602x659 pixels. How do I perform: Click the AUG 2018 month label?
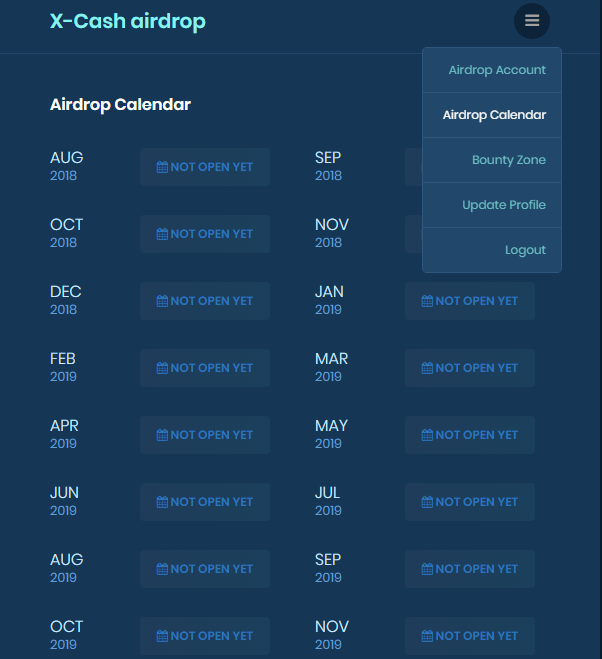point(66,166)
